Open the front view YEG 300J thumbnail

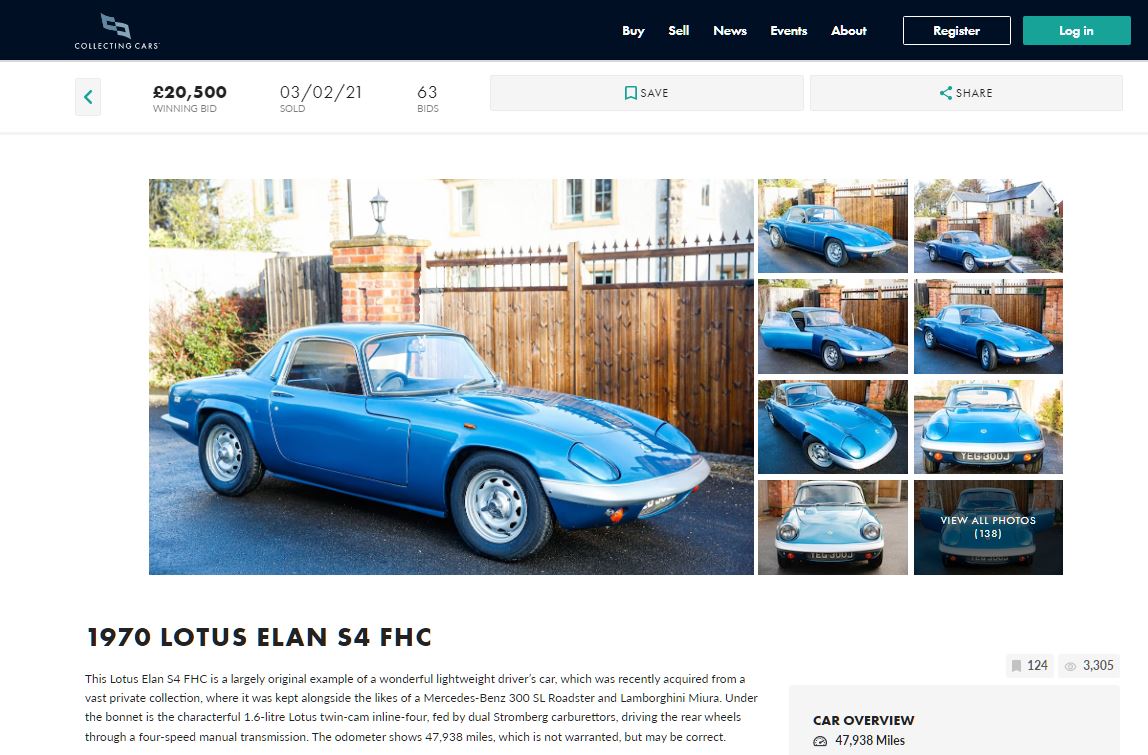click(x=988, y=427)
